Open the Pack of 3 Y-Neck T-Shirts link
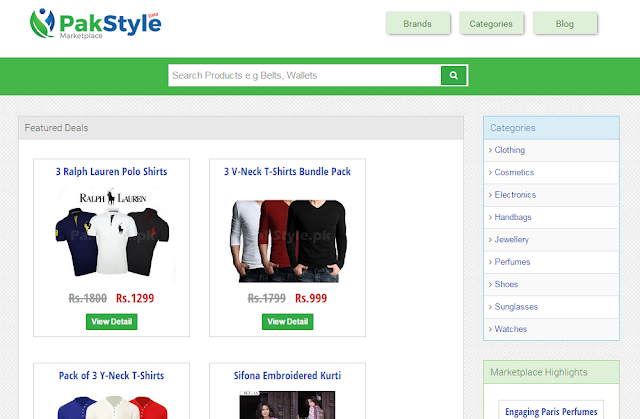The width and height of the screenshot is (640, 419). [111, 375]
